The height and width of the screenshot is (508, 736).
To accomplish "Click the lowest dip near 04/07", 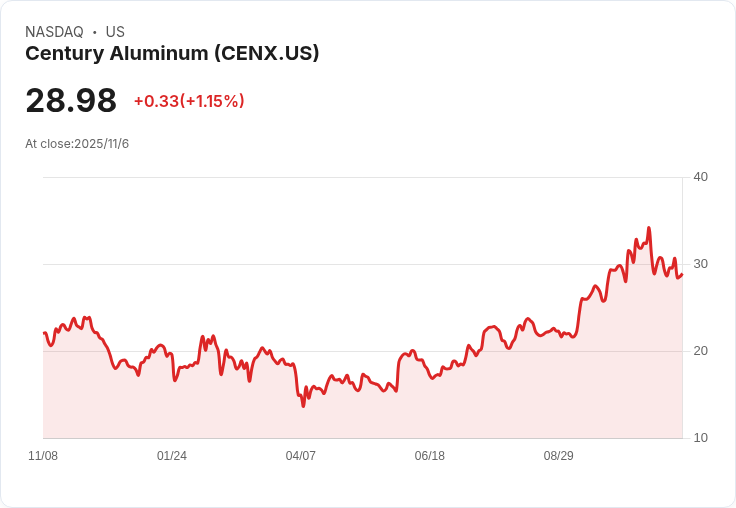I will tap(303, 406).
